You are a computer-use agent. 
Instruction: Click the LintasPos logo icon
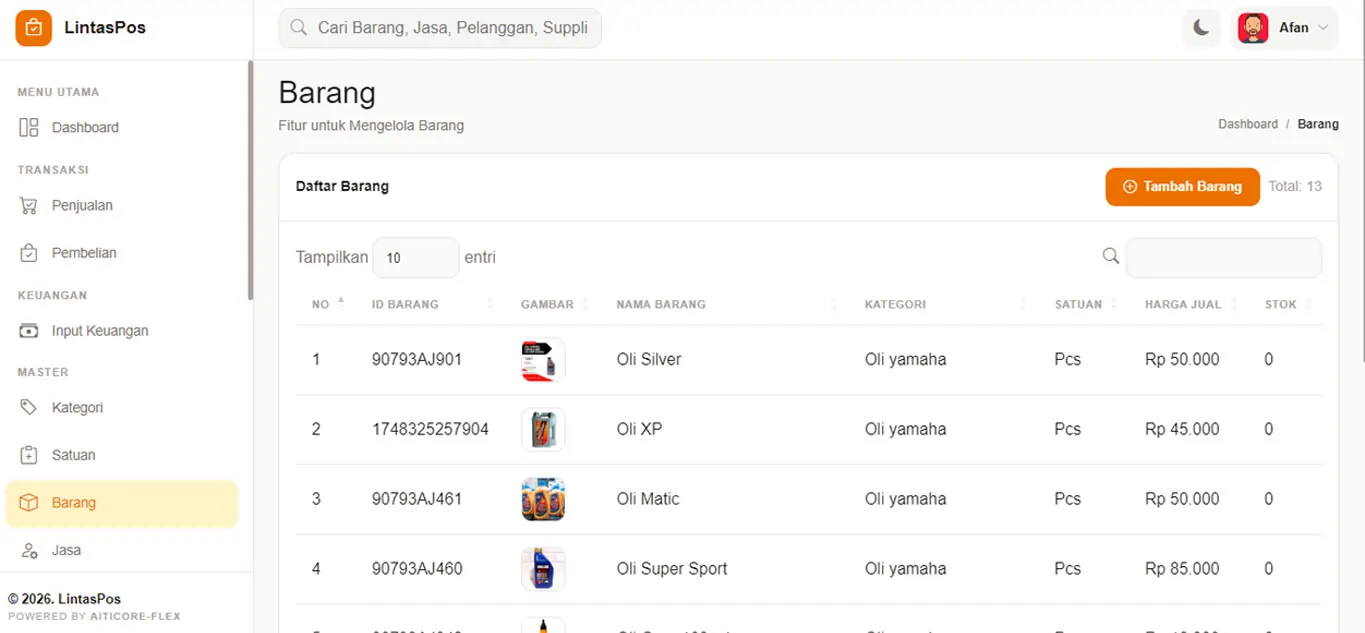33,28
